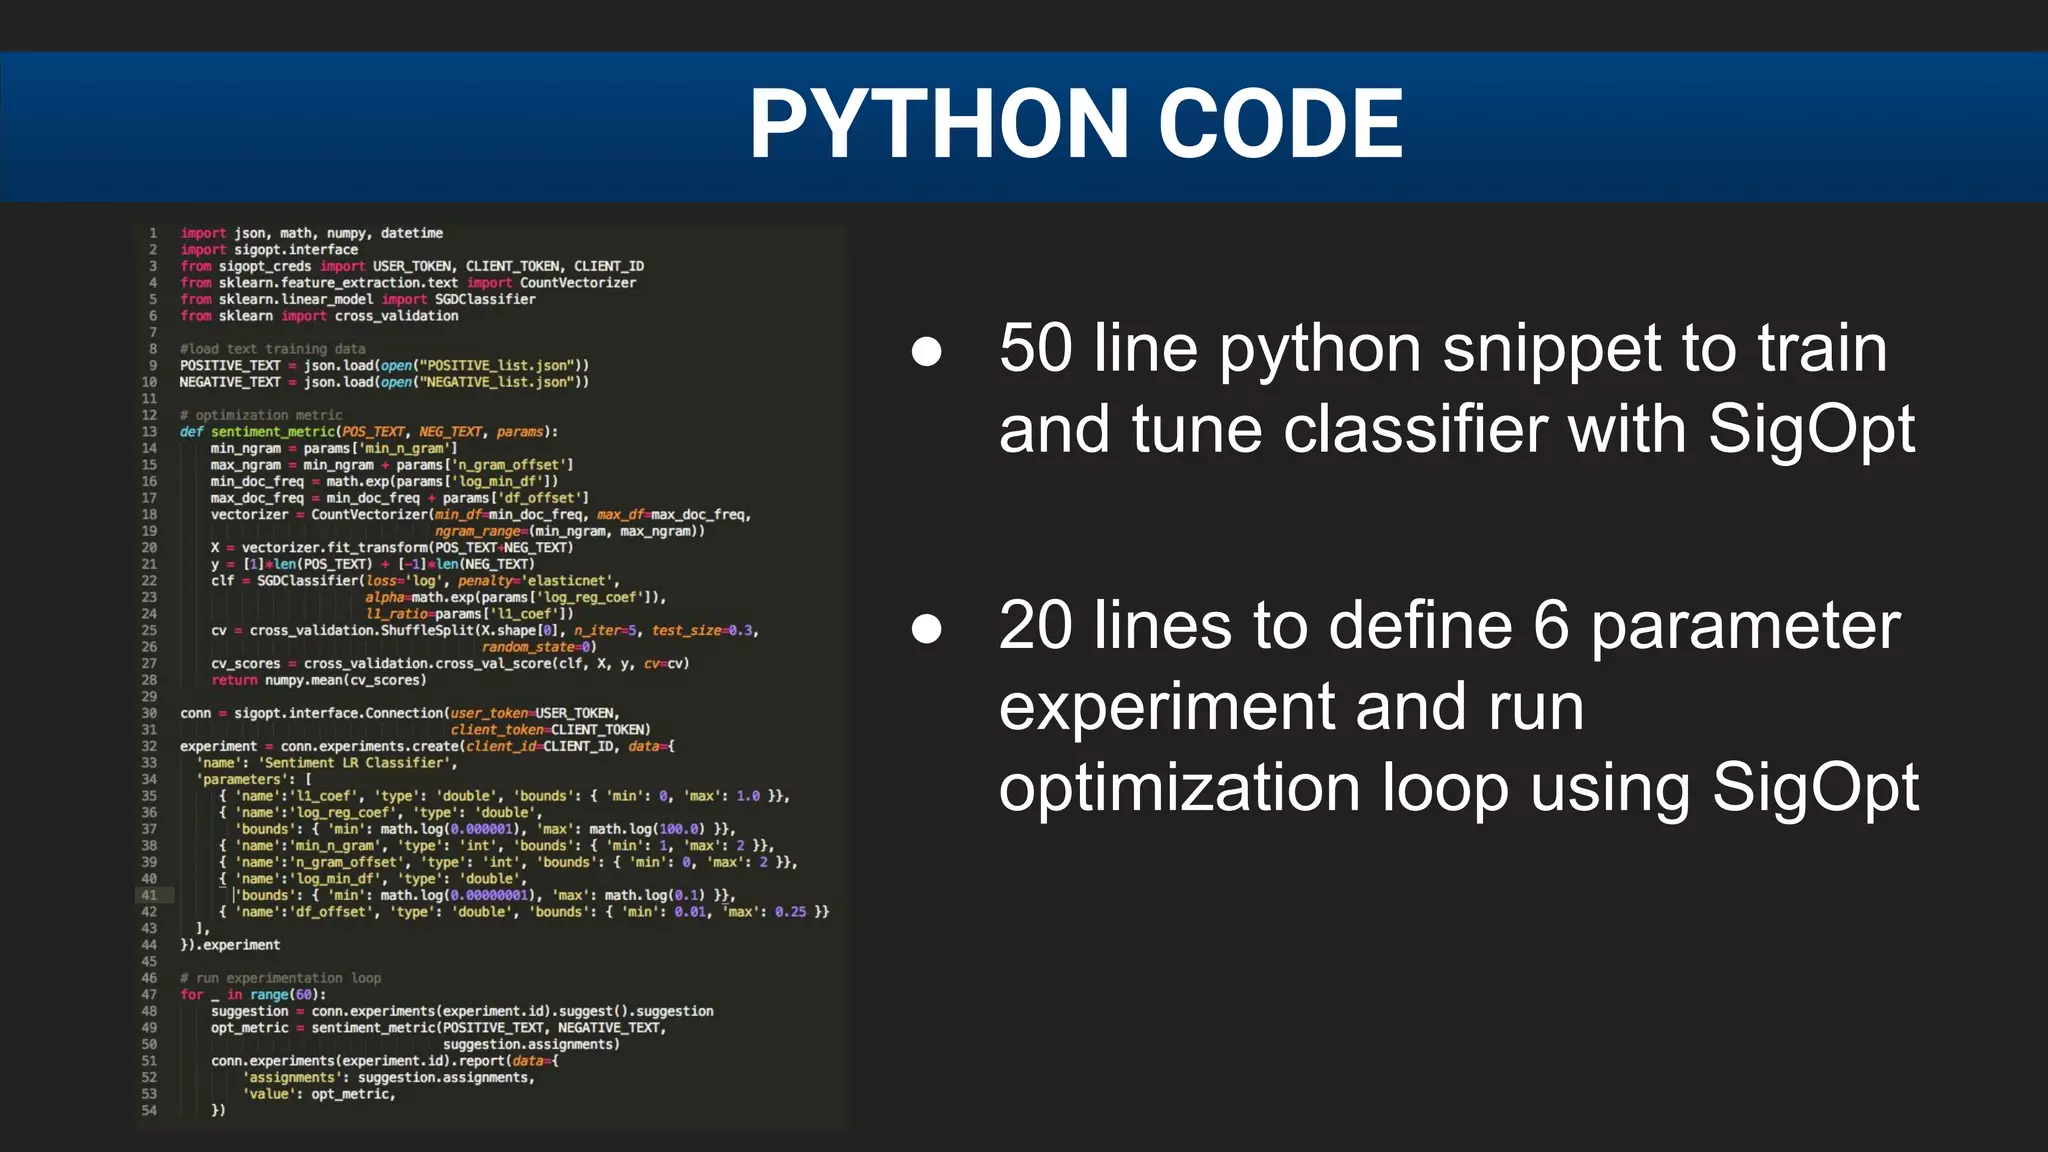Select bullet text '20 lines to define 6 parameter'
Viewport: 2048px width, 1152px height.
pos(1449,626)
